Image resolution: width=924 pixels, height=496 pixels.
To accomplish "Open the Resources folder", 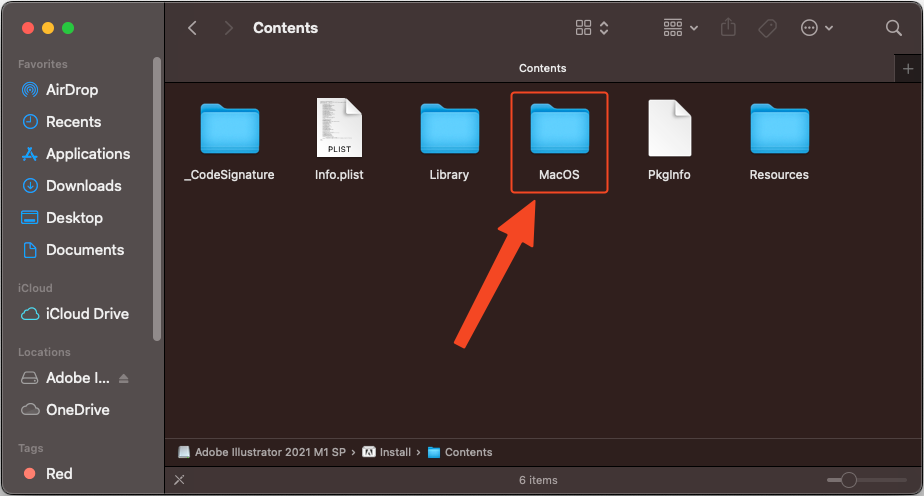I will pos(779,131).
